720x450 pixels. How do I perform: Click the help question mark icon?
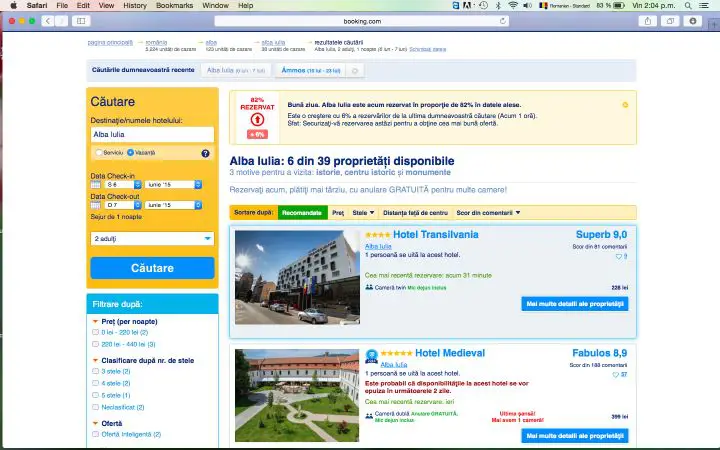[x=205, y=153]
